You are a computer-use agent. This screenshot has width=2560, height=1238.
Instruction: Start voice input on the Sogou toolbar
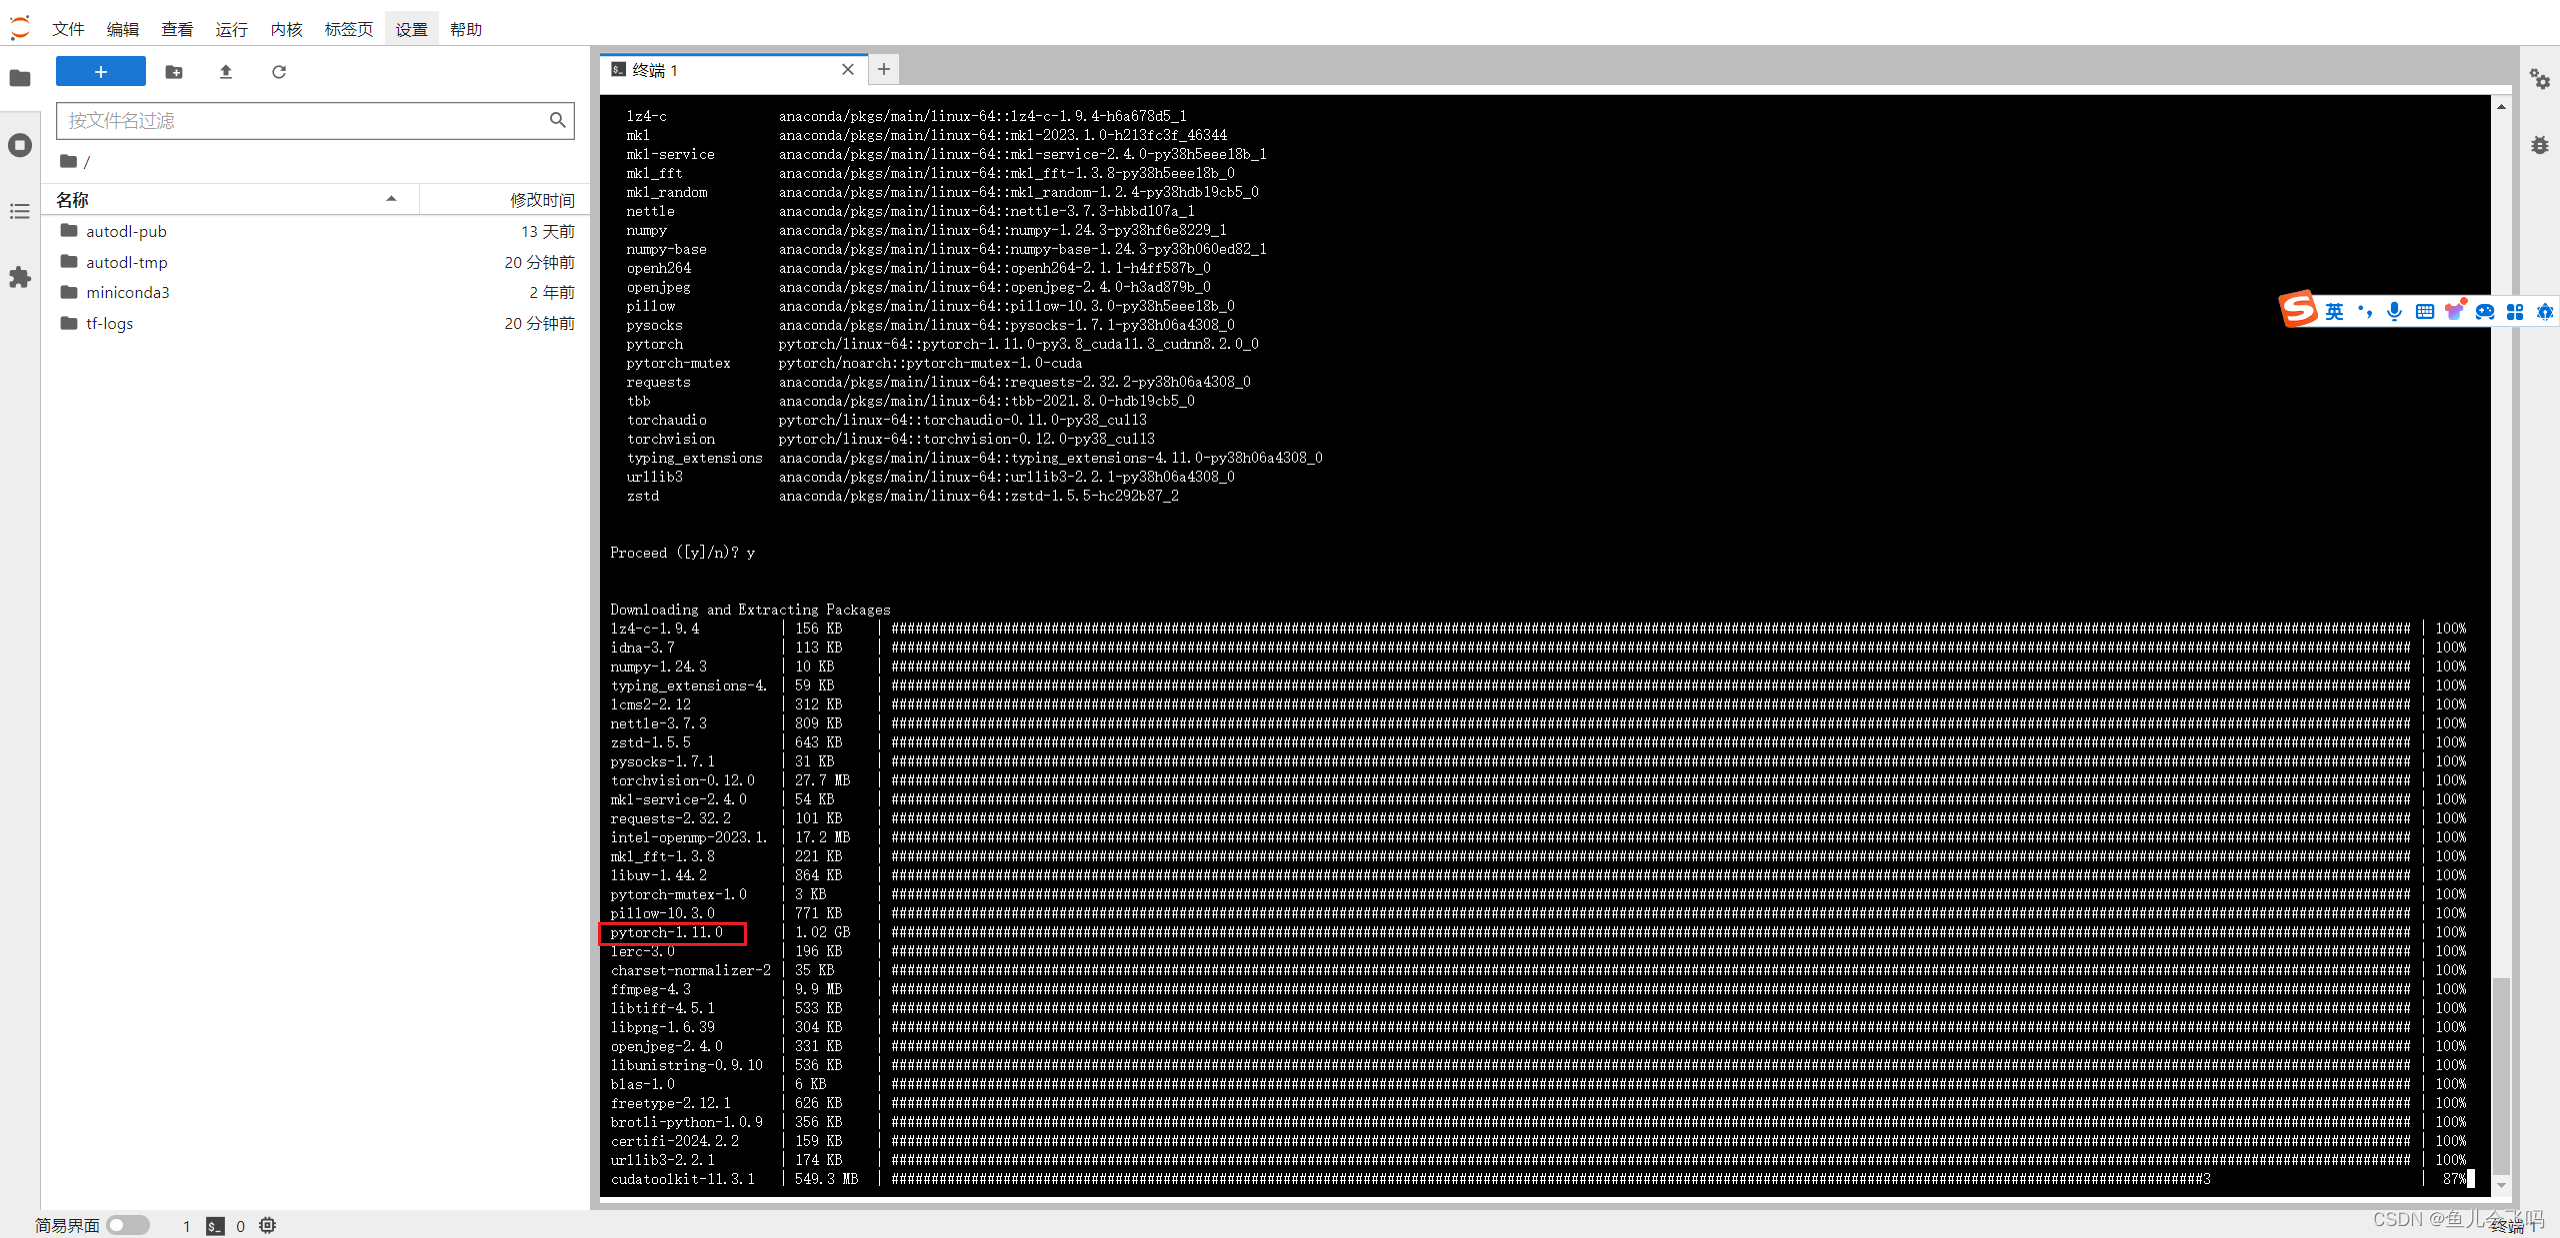pos(2394,311)
